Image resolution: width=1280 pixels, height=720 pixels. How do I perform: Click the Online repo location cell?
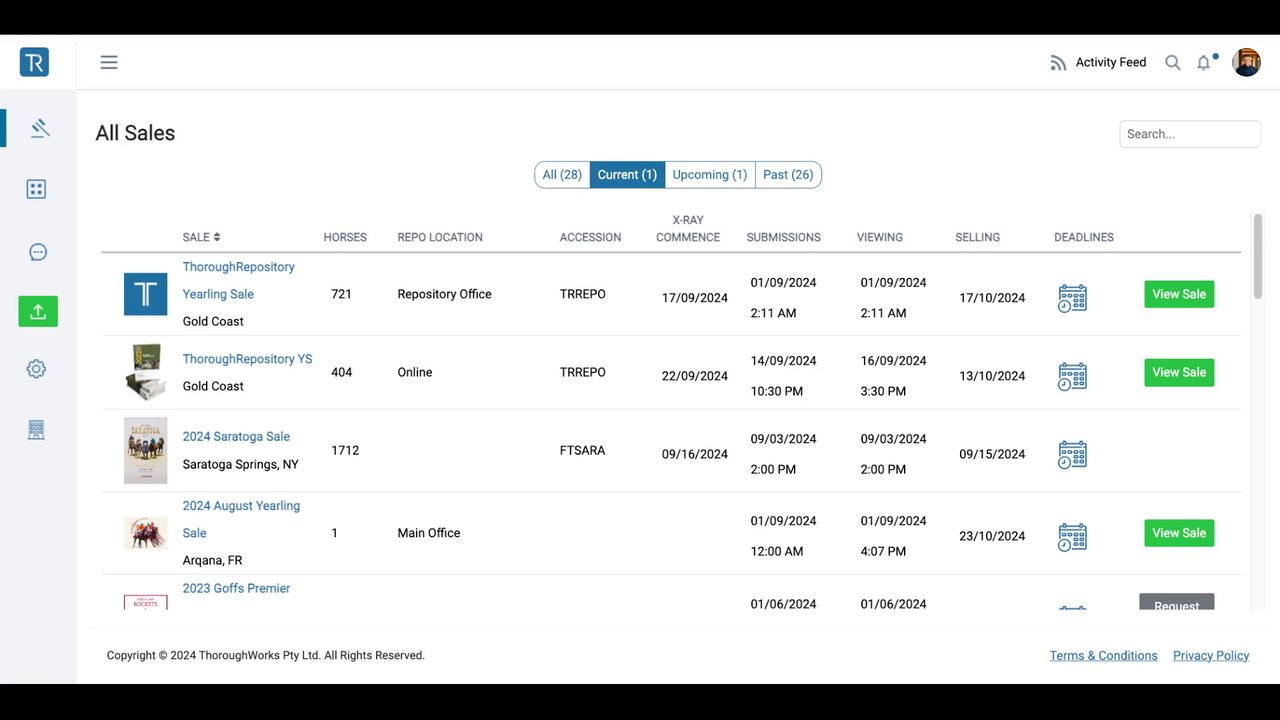(415, 372)
